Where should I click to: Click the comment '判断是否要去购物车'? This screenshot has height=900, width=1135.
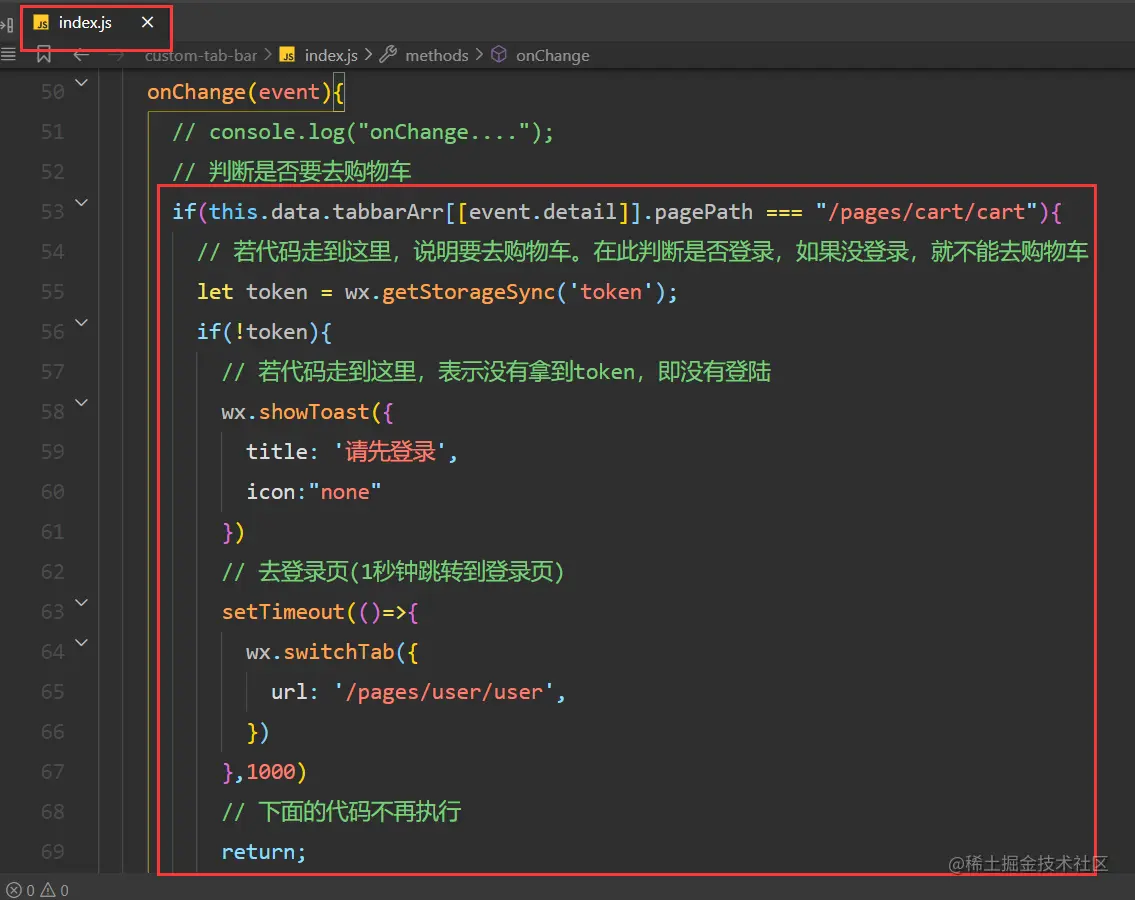[x=291, y=172]
